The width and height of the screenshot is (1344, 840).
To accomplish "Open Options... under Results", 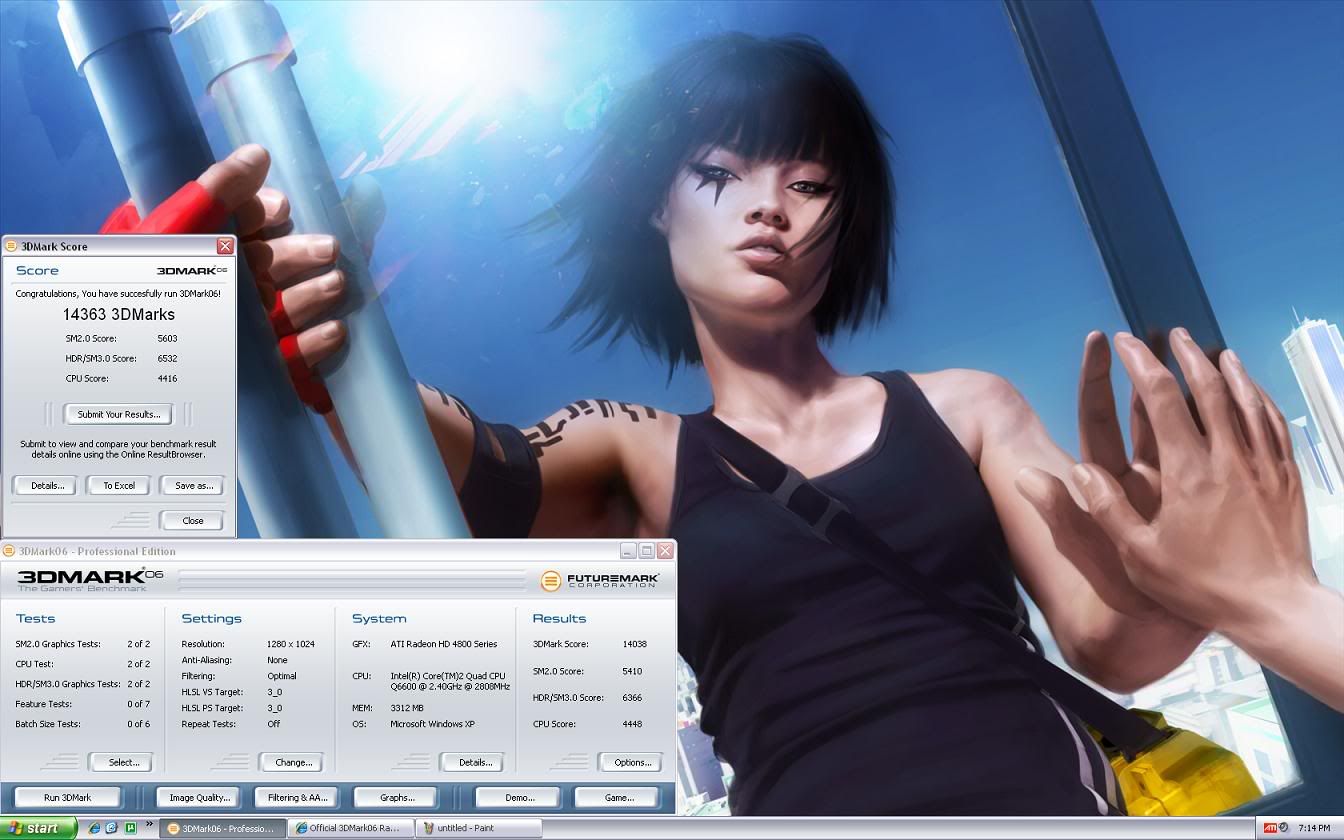I will (x=632, y=762).
